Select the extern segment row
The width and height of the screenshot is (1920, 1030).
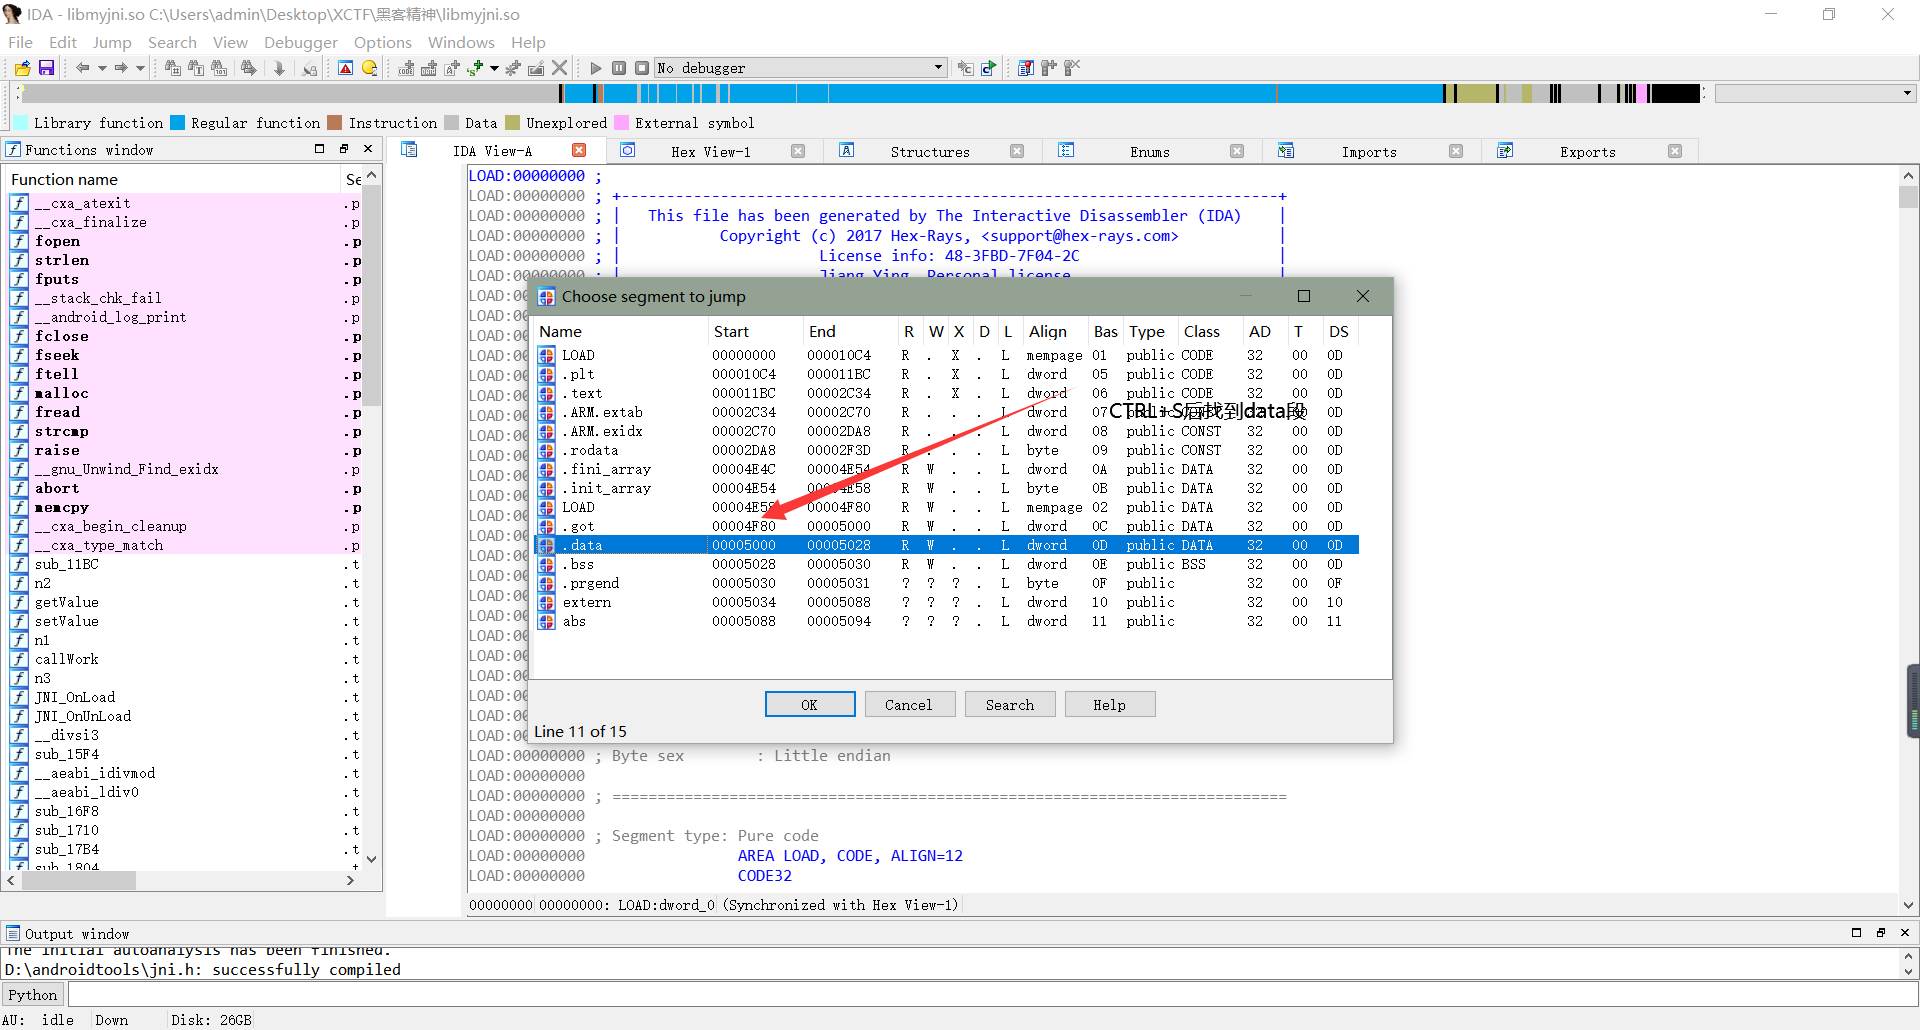point(947,602)
